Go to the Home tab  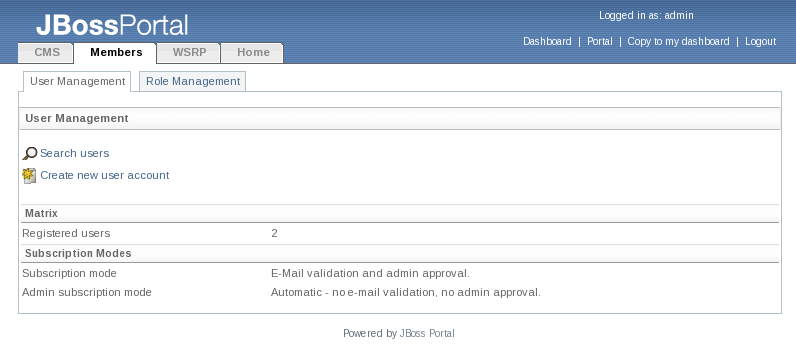(x=253, y=53)
